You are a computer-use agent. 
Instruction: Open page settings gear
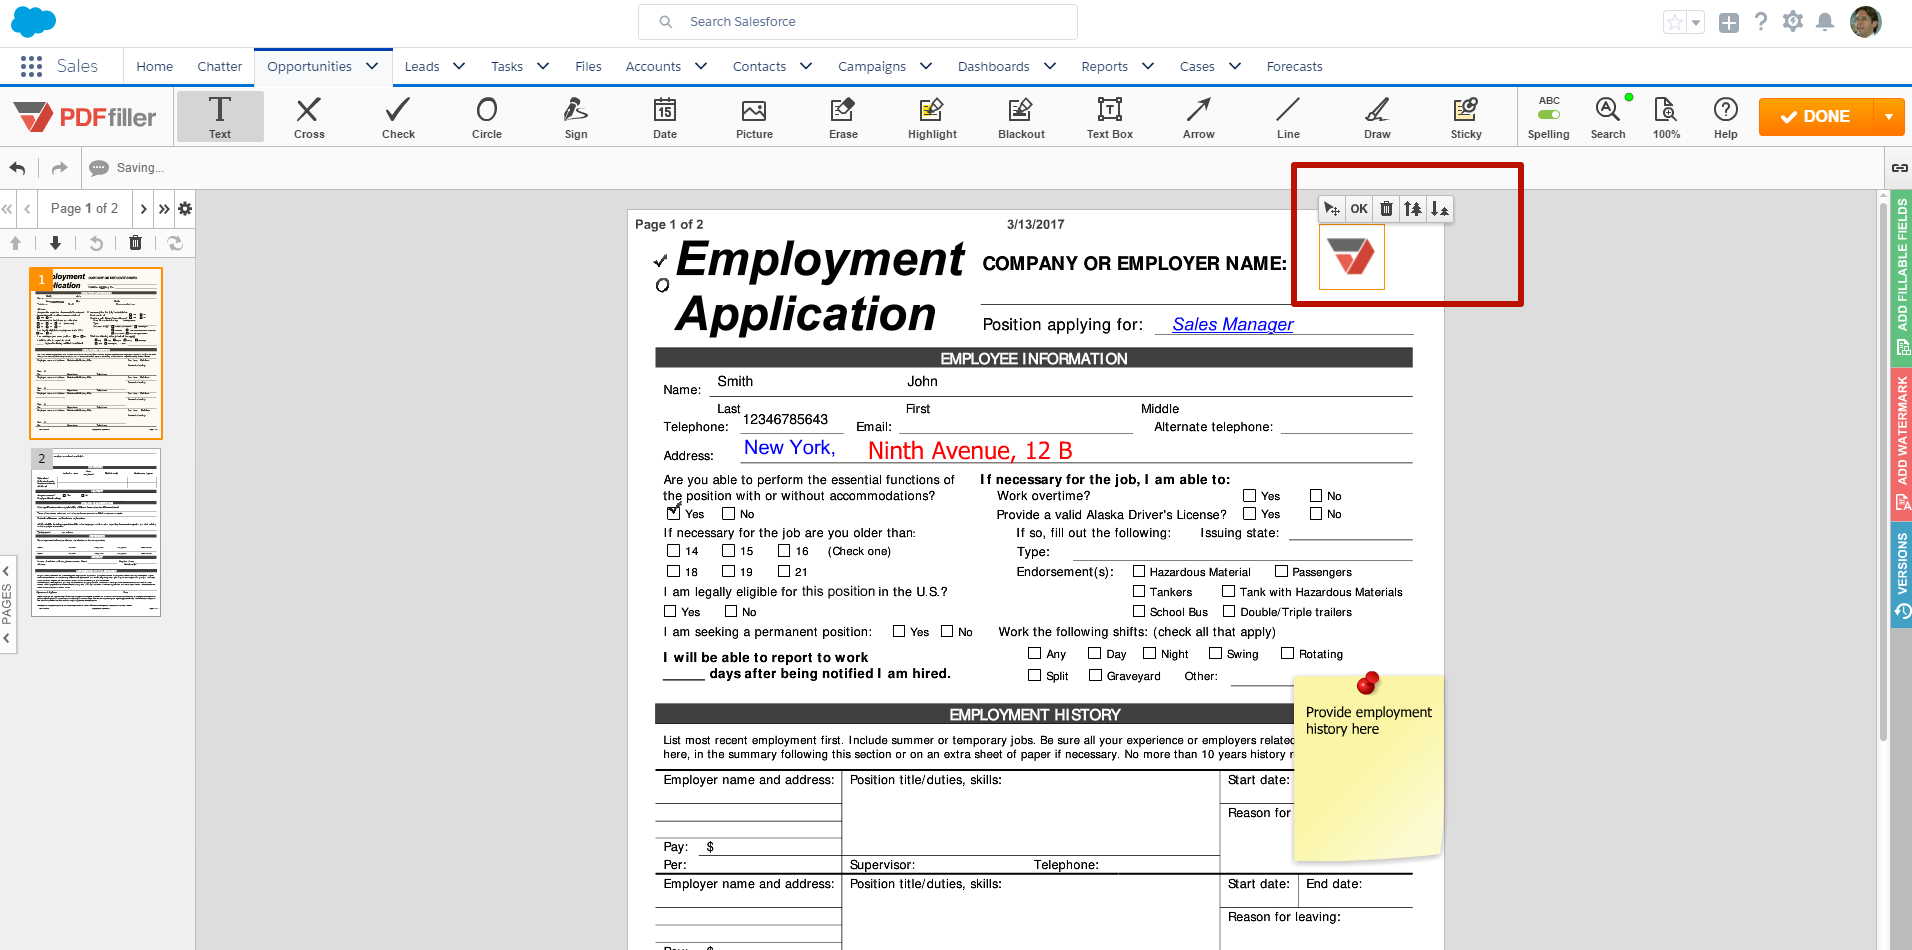(185, 209)
